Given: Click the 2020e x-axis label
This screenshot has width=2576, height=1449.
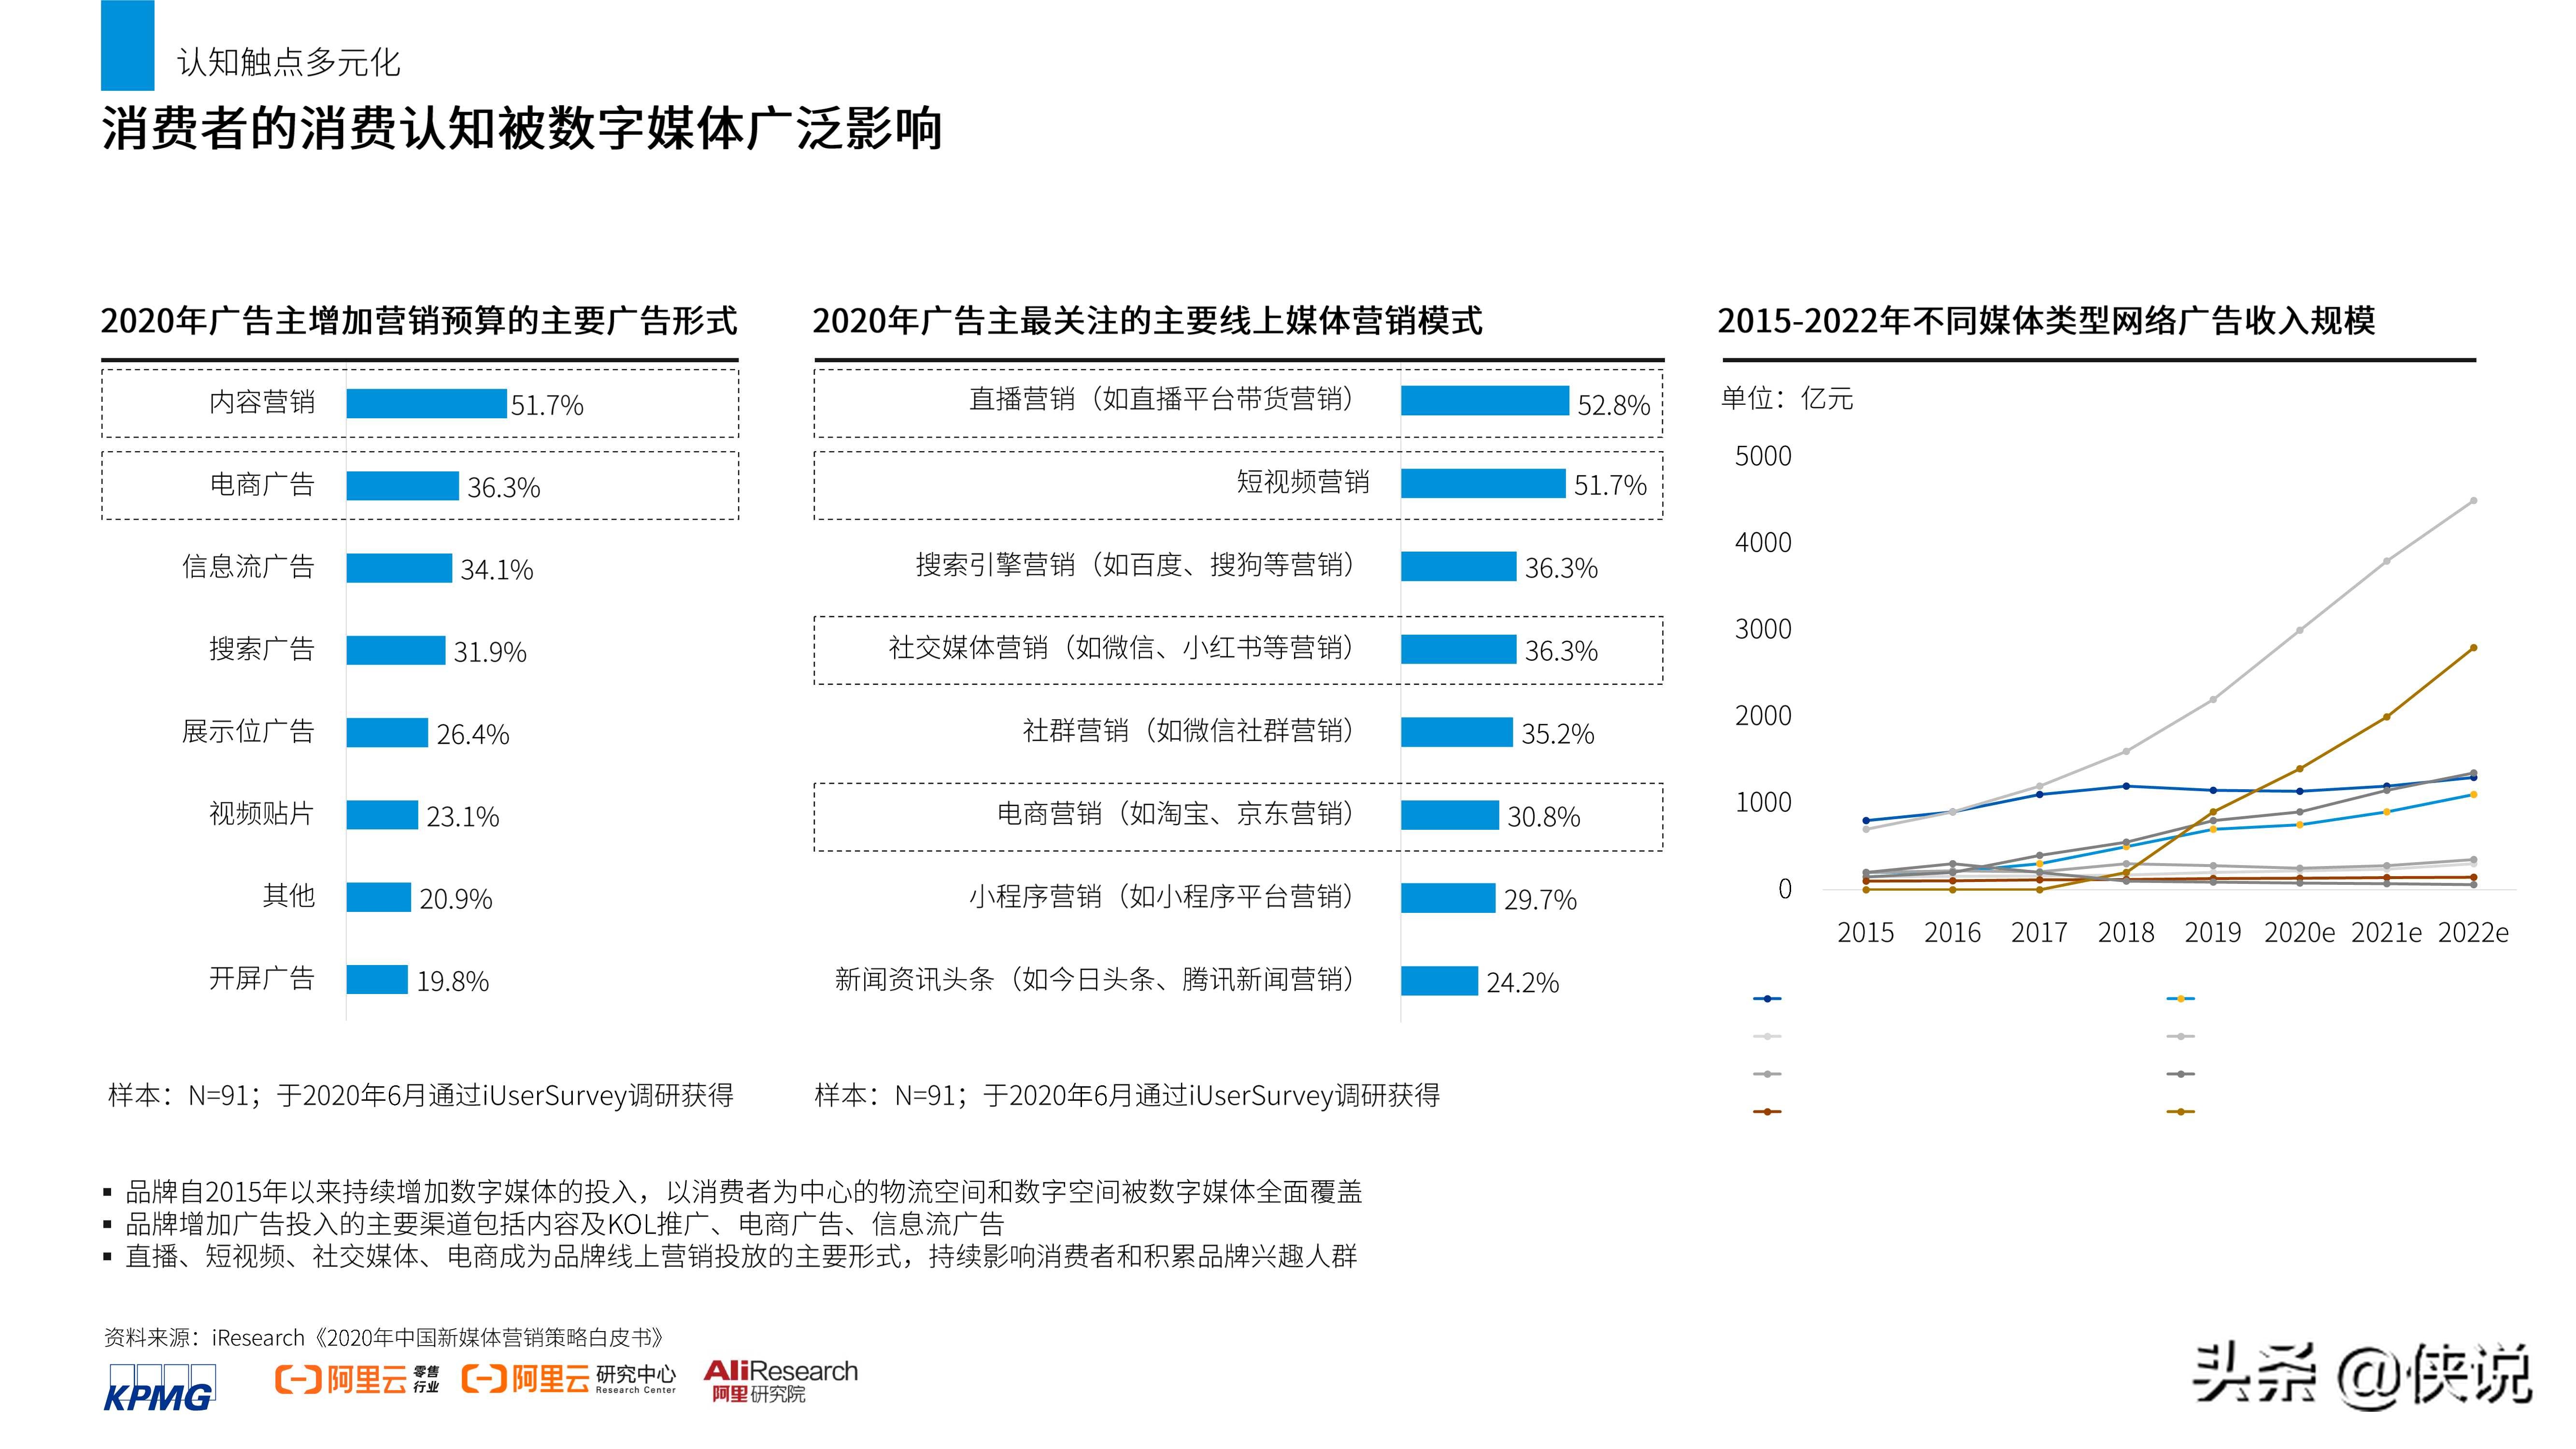Looking at the screenshot, I should [x=2300, y=933].
